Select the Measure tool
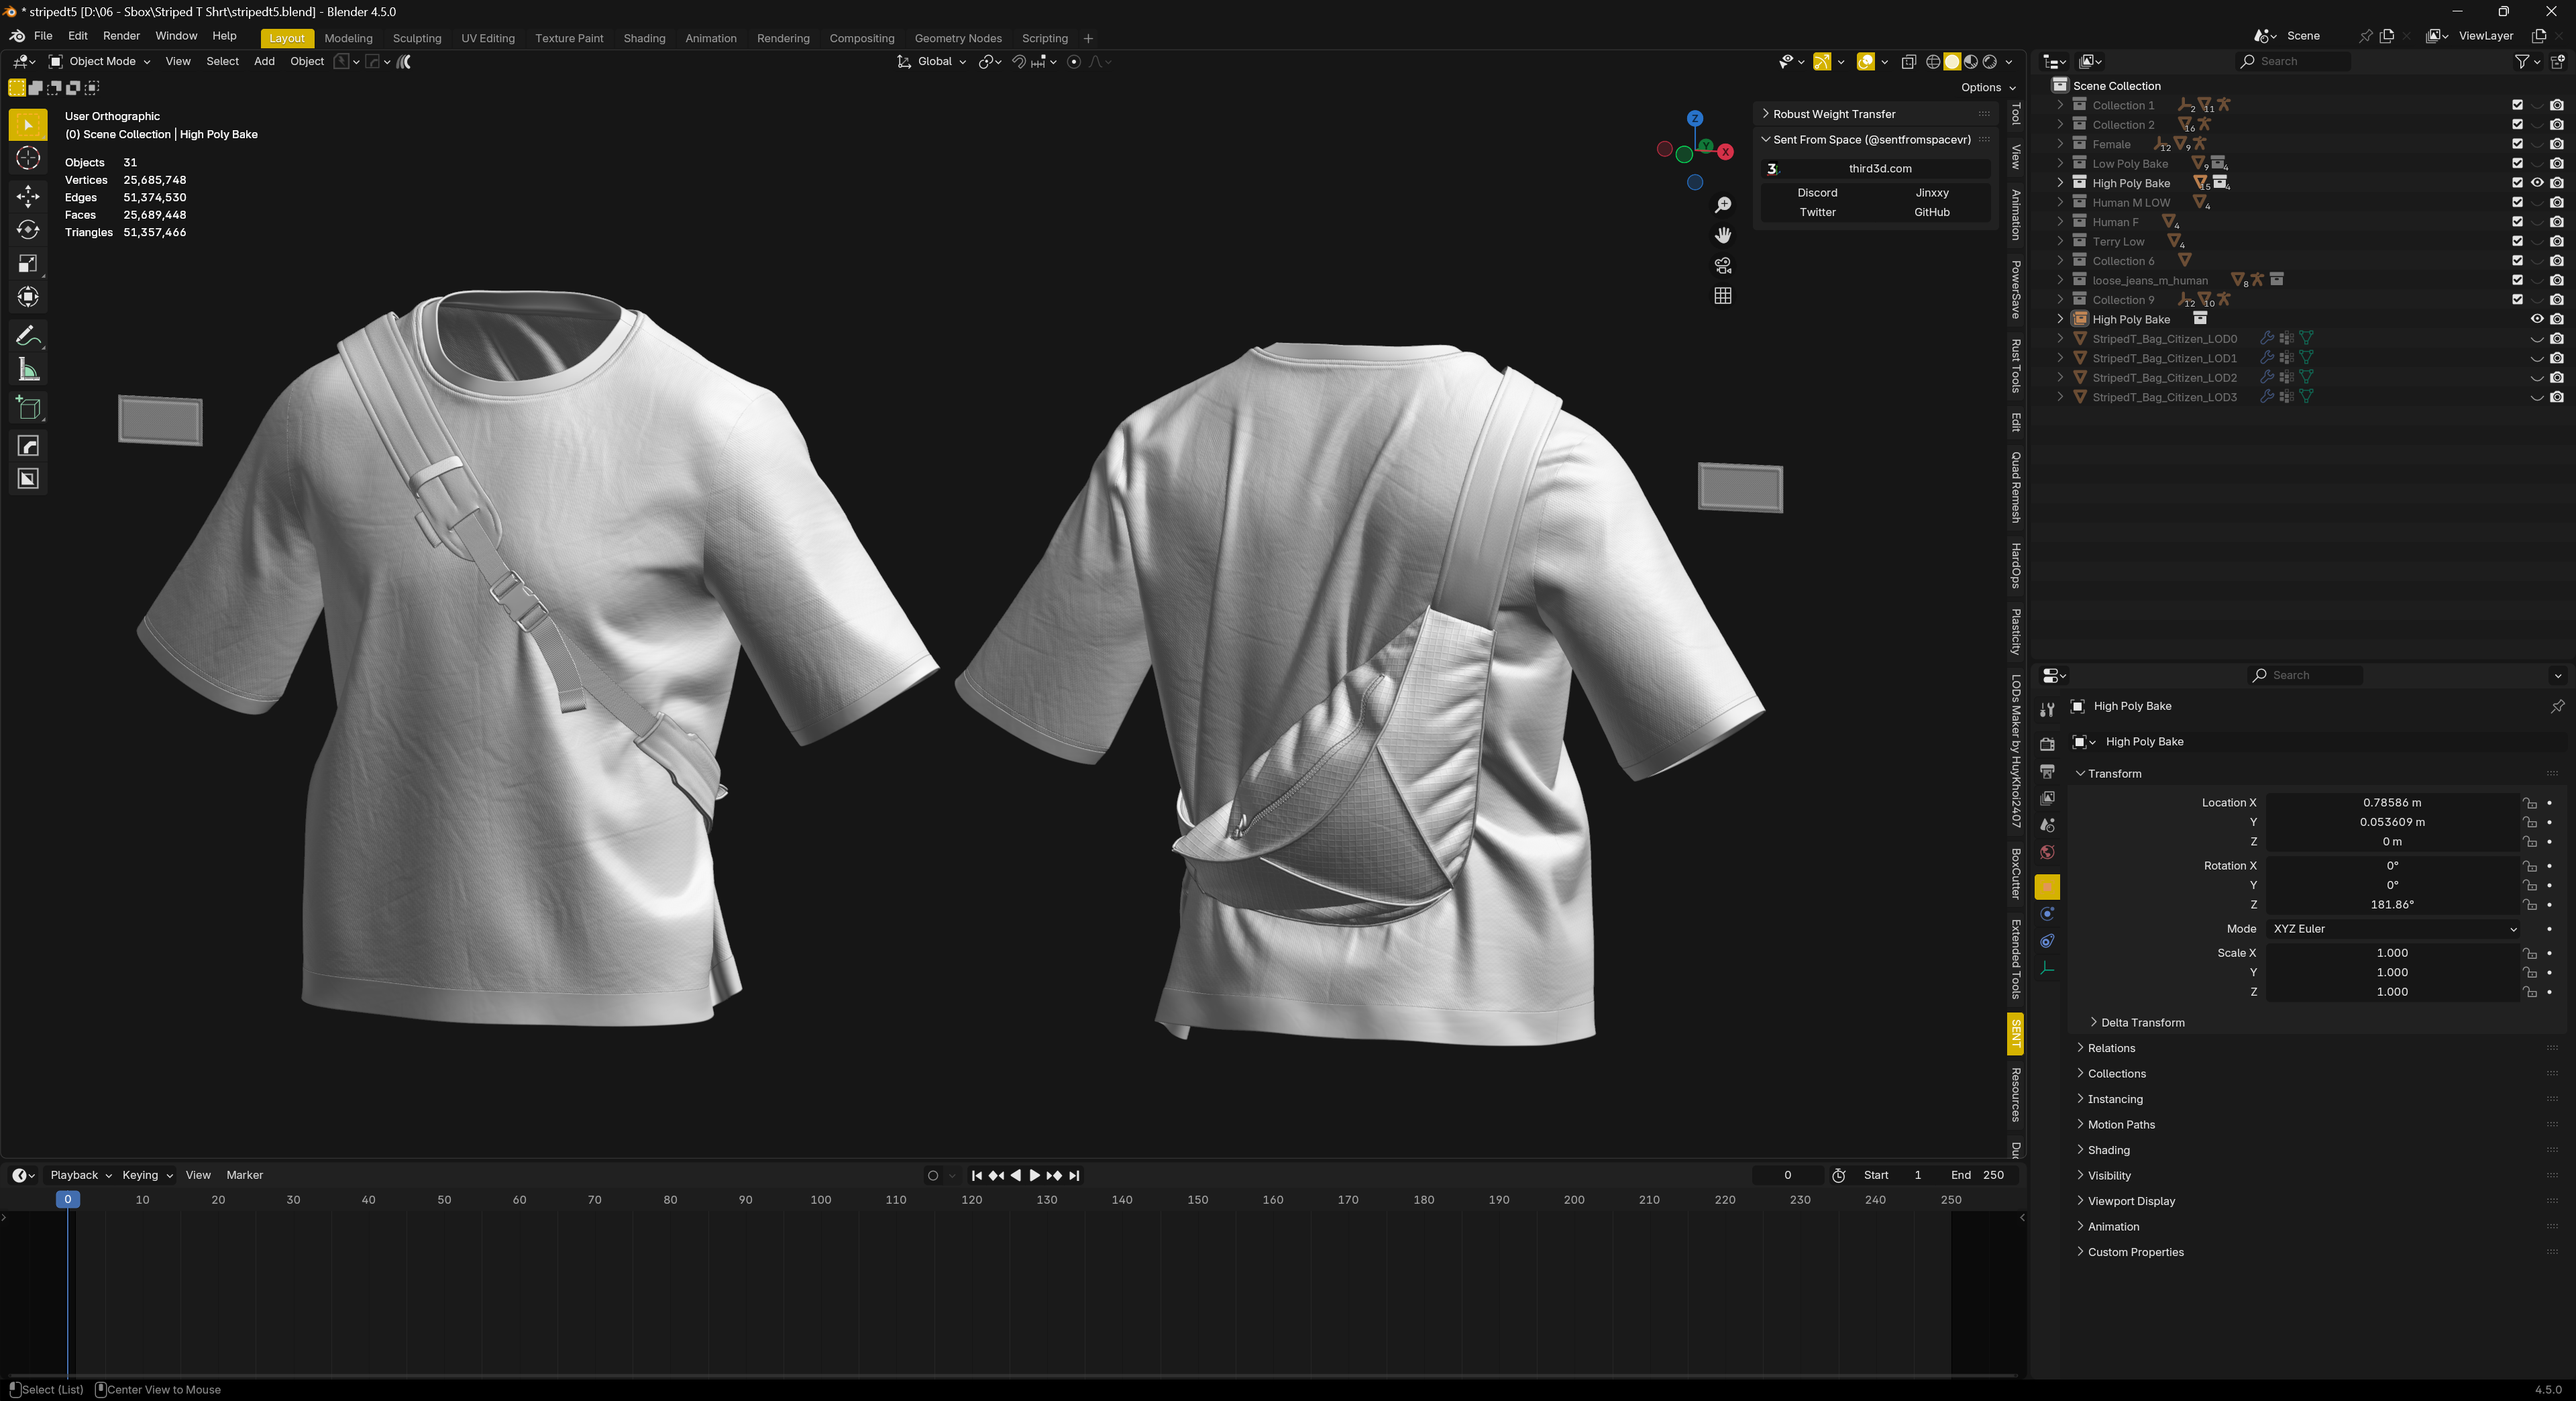This screenshot has height=1401, width=2576. tap(28, 371)
